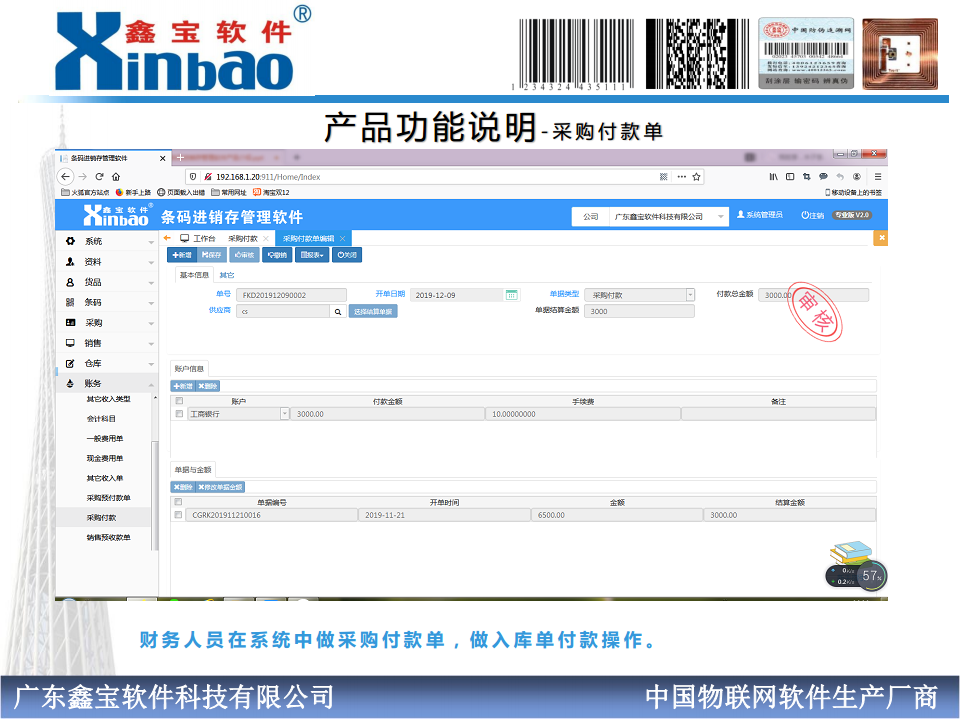960x720 pixels.
Task: Toggle the 单据与金额 header checkbox
Action: (x=178, y=502)
